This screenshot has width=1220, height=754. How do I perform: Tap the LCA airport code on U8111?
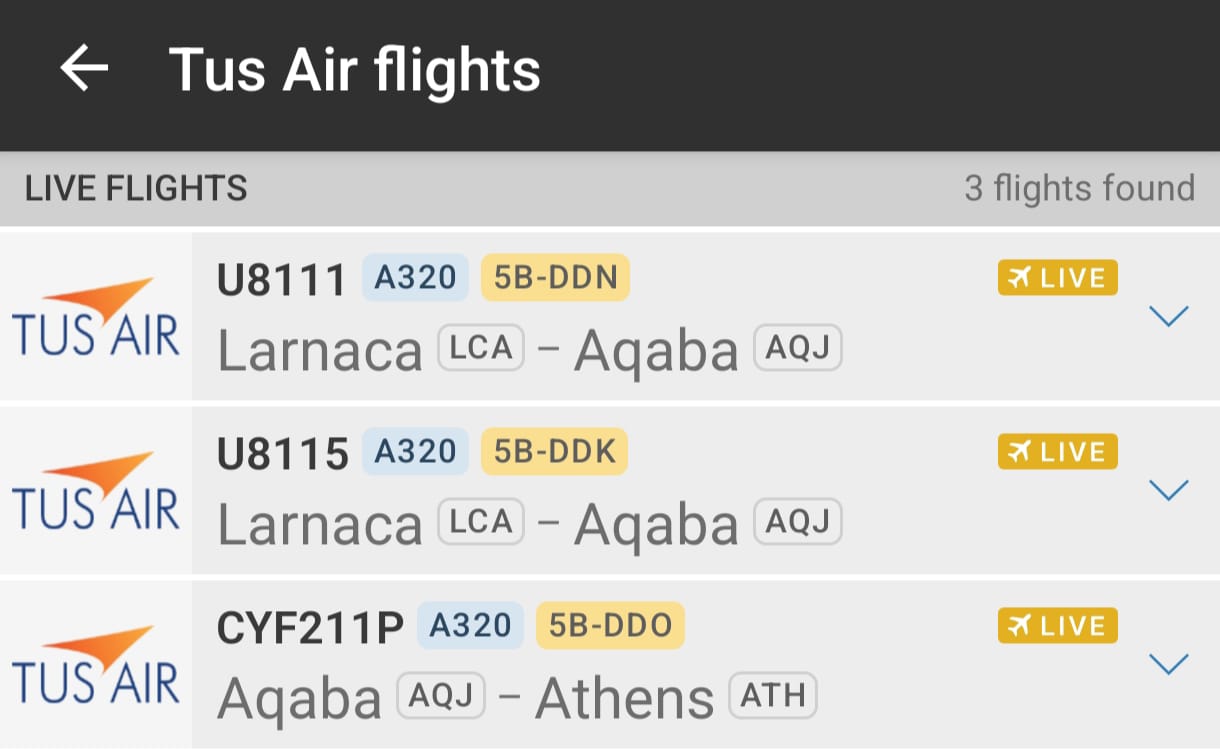coord(481,348)
